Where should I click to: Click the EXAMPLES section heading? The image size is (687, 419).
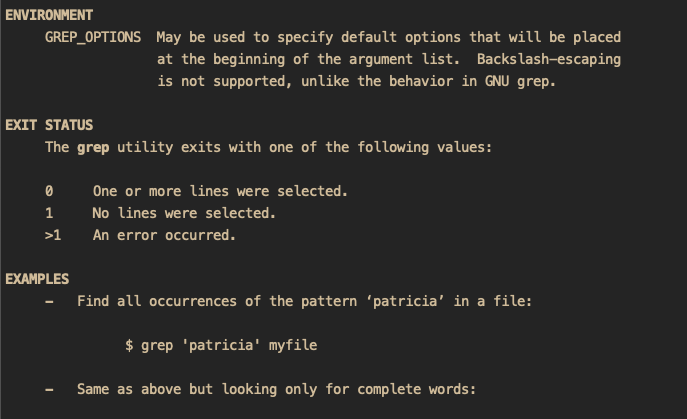[37, 279]
